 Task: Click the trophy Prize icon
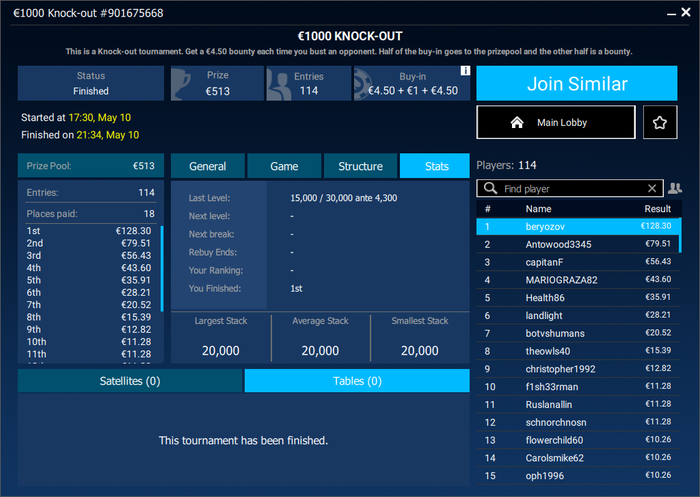point(181,84)
